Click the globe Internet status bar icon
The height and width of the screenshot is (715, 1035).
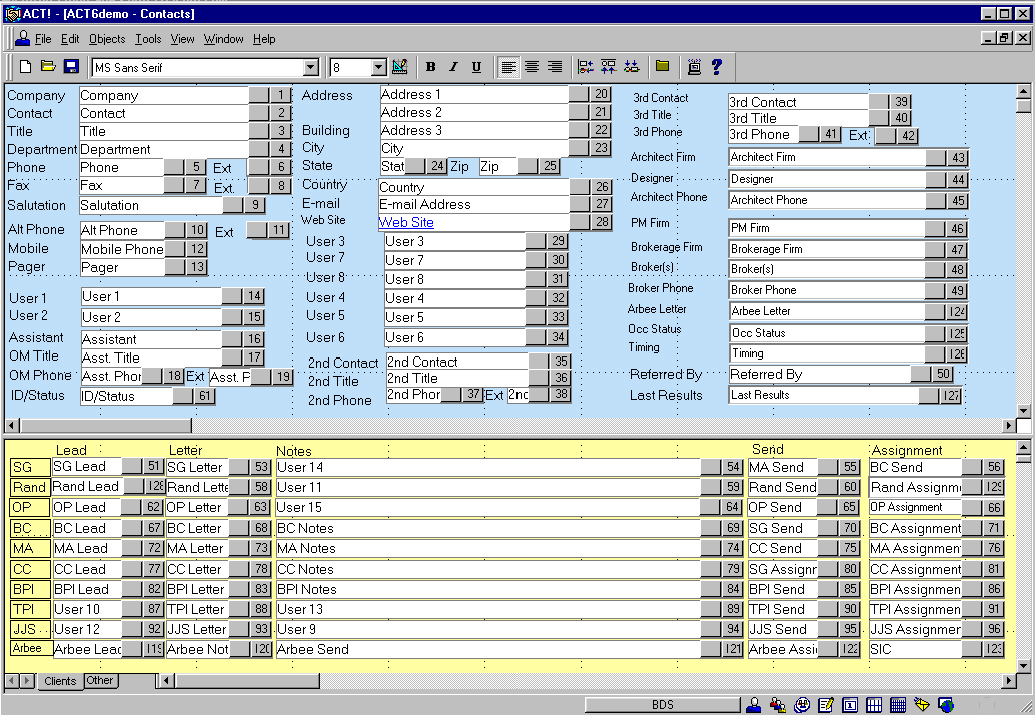[x=946, y=705]
